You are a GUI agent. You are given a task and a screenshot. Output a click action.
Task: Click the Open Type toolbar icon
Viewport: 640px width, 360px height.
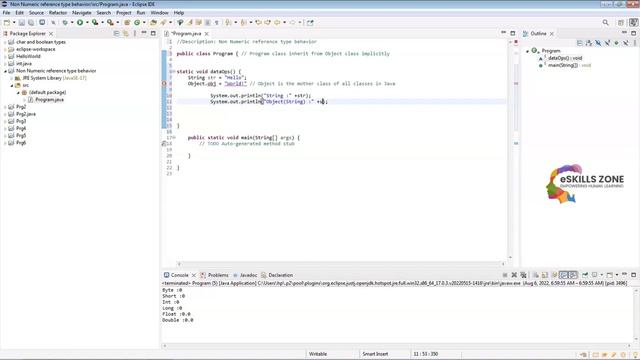pos(153,23)
